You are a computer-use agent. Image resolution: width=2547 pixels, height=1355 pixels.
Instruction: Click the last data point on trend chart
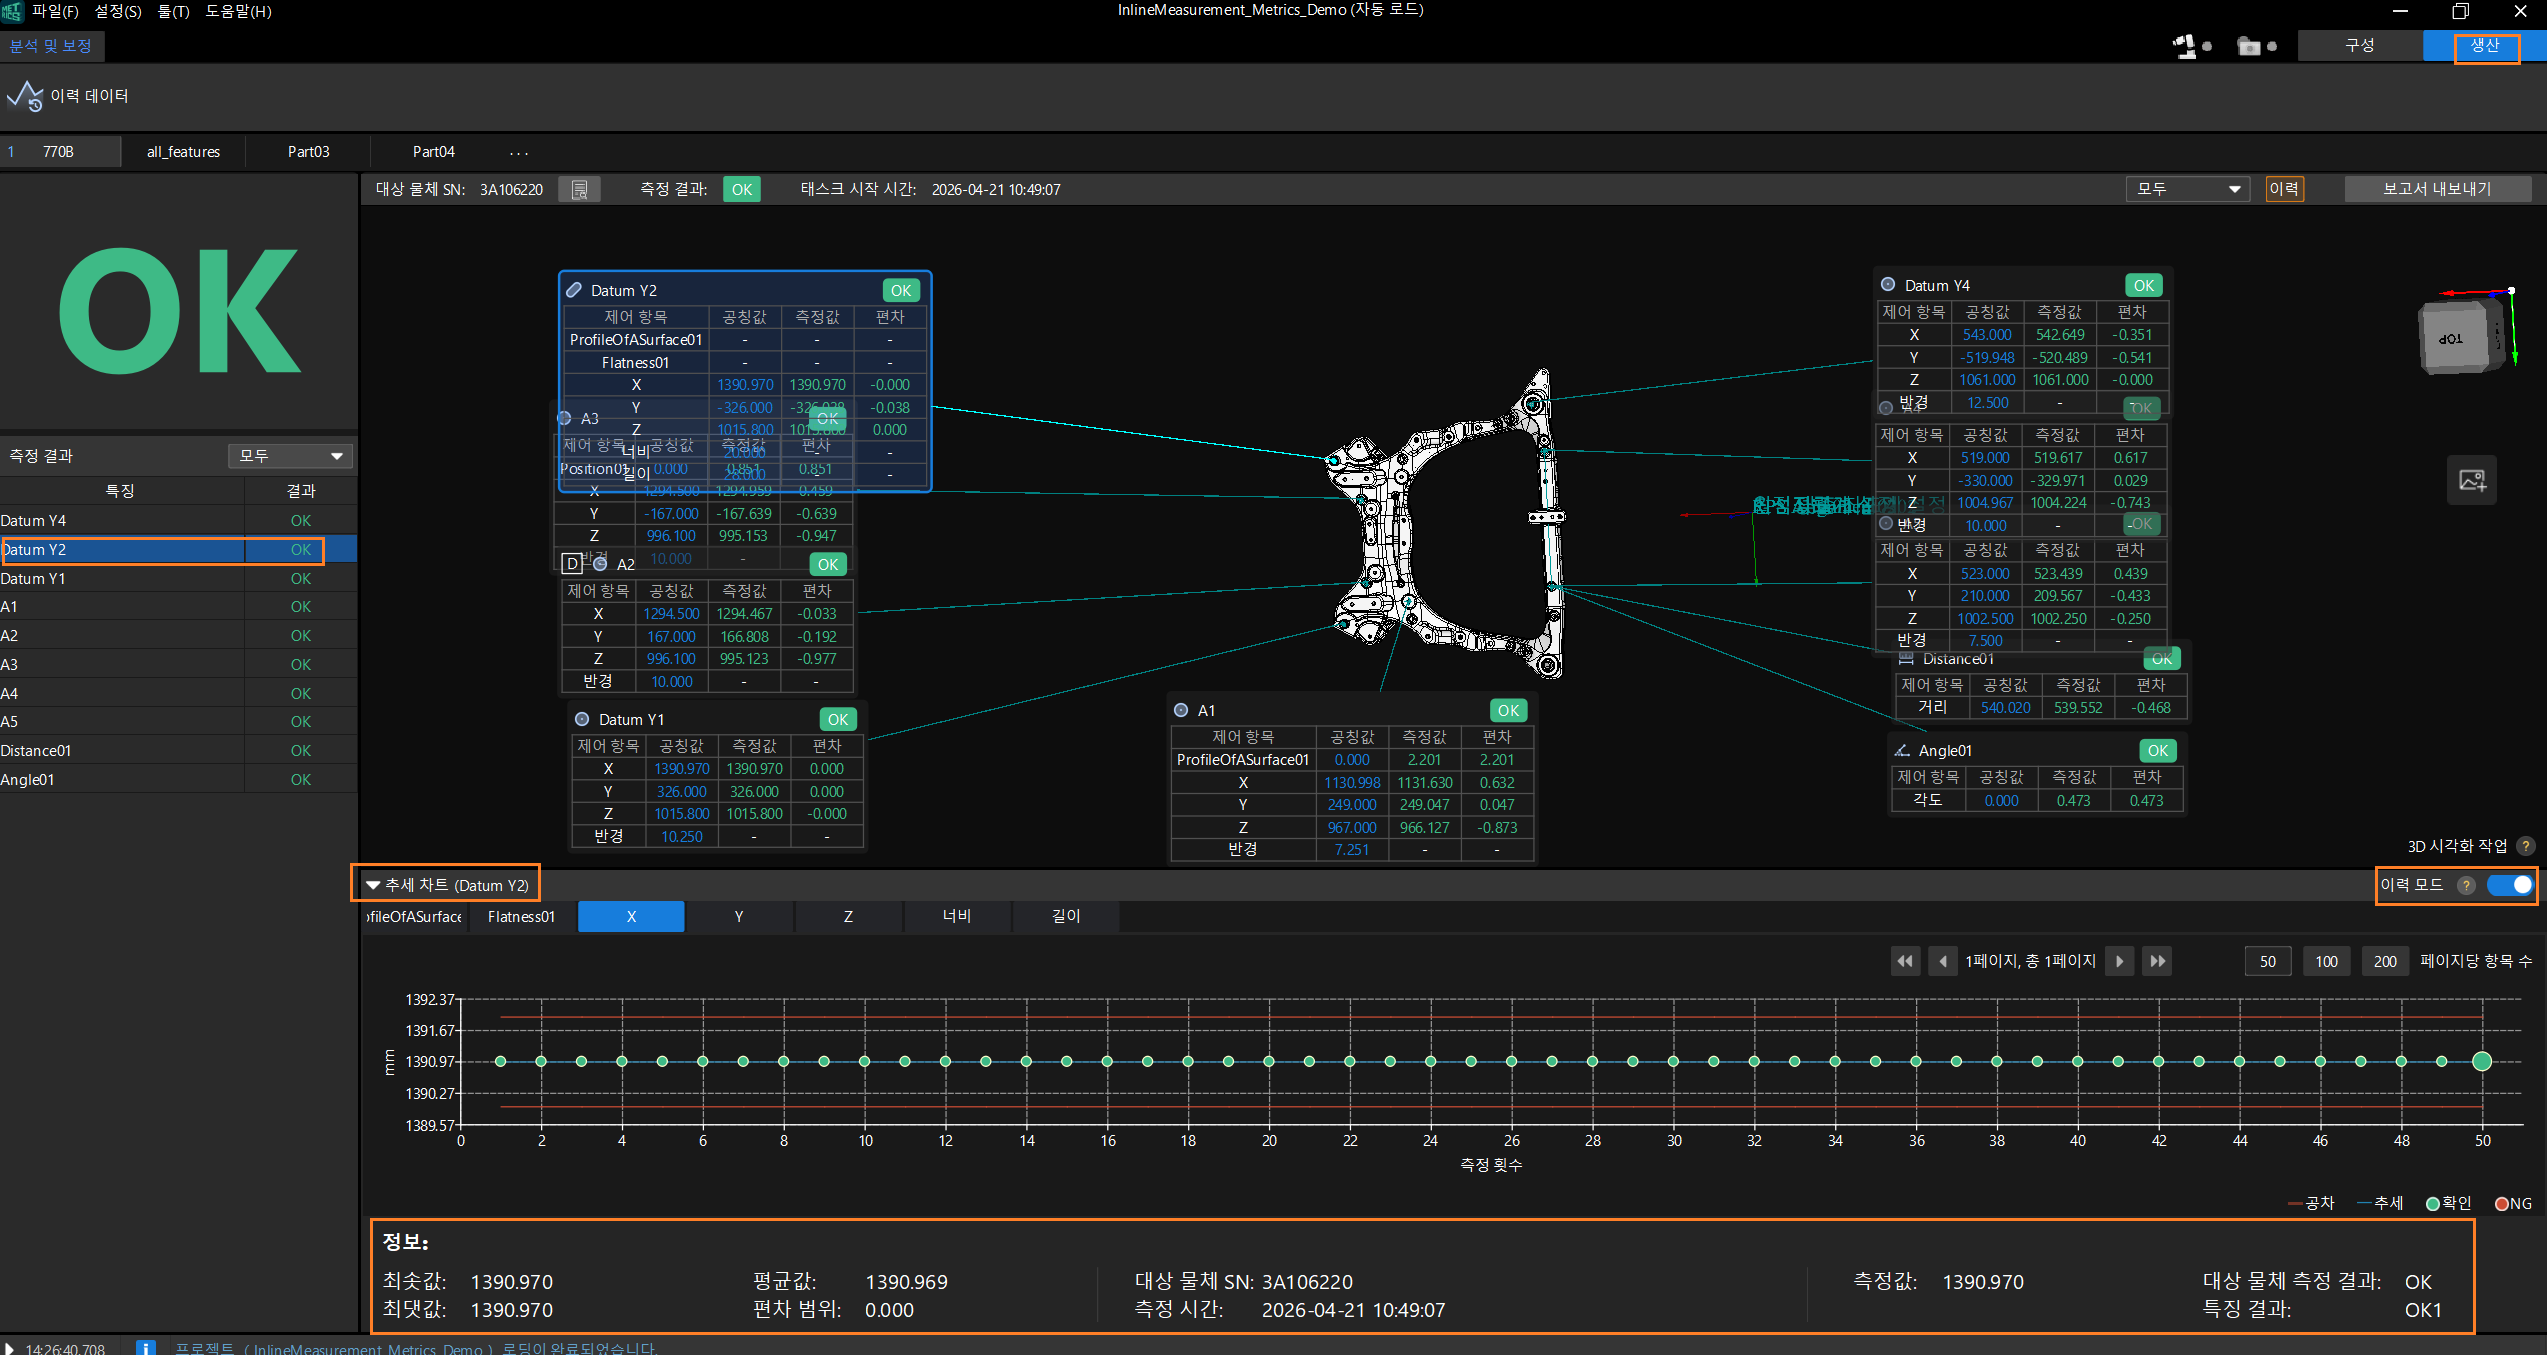click(2482, 1061)
